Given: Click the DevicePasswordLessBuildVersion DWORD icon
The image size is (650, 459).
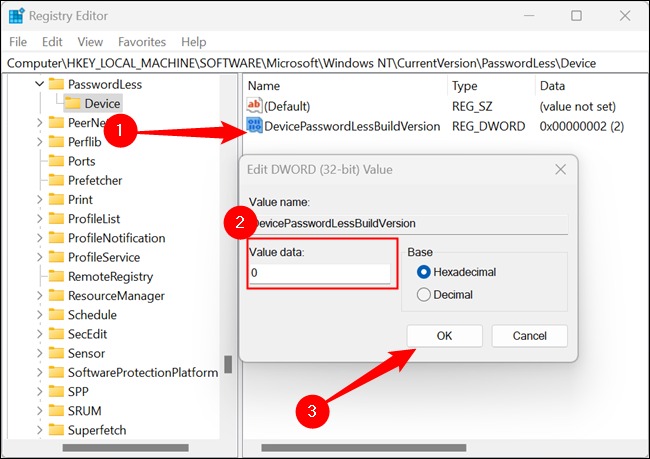Looking at the screenshot, I should click(x=254, y=125).
